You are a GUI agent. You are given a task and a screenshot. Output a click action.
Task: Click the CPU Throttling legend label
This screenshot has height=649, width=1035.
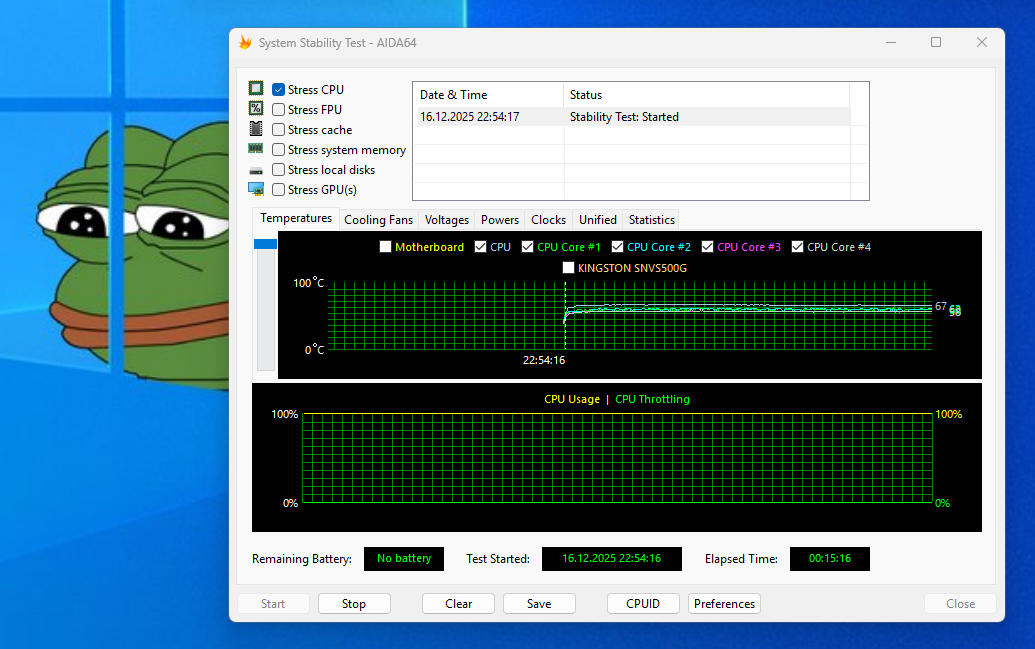click(652, 399)
